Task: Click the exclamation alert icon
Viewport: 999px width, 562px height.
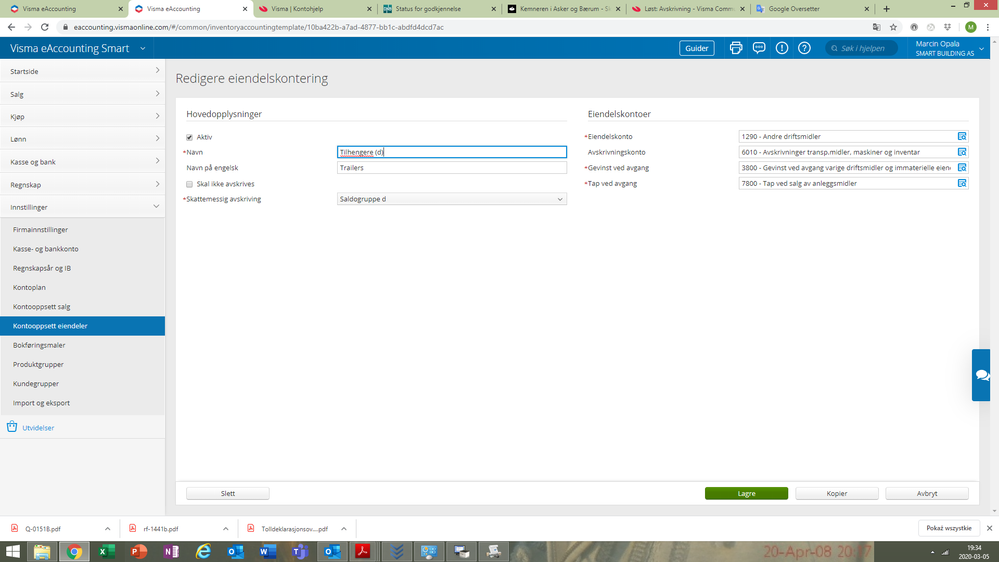Action: tap(782, 48)
